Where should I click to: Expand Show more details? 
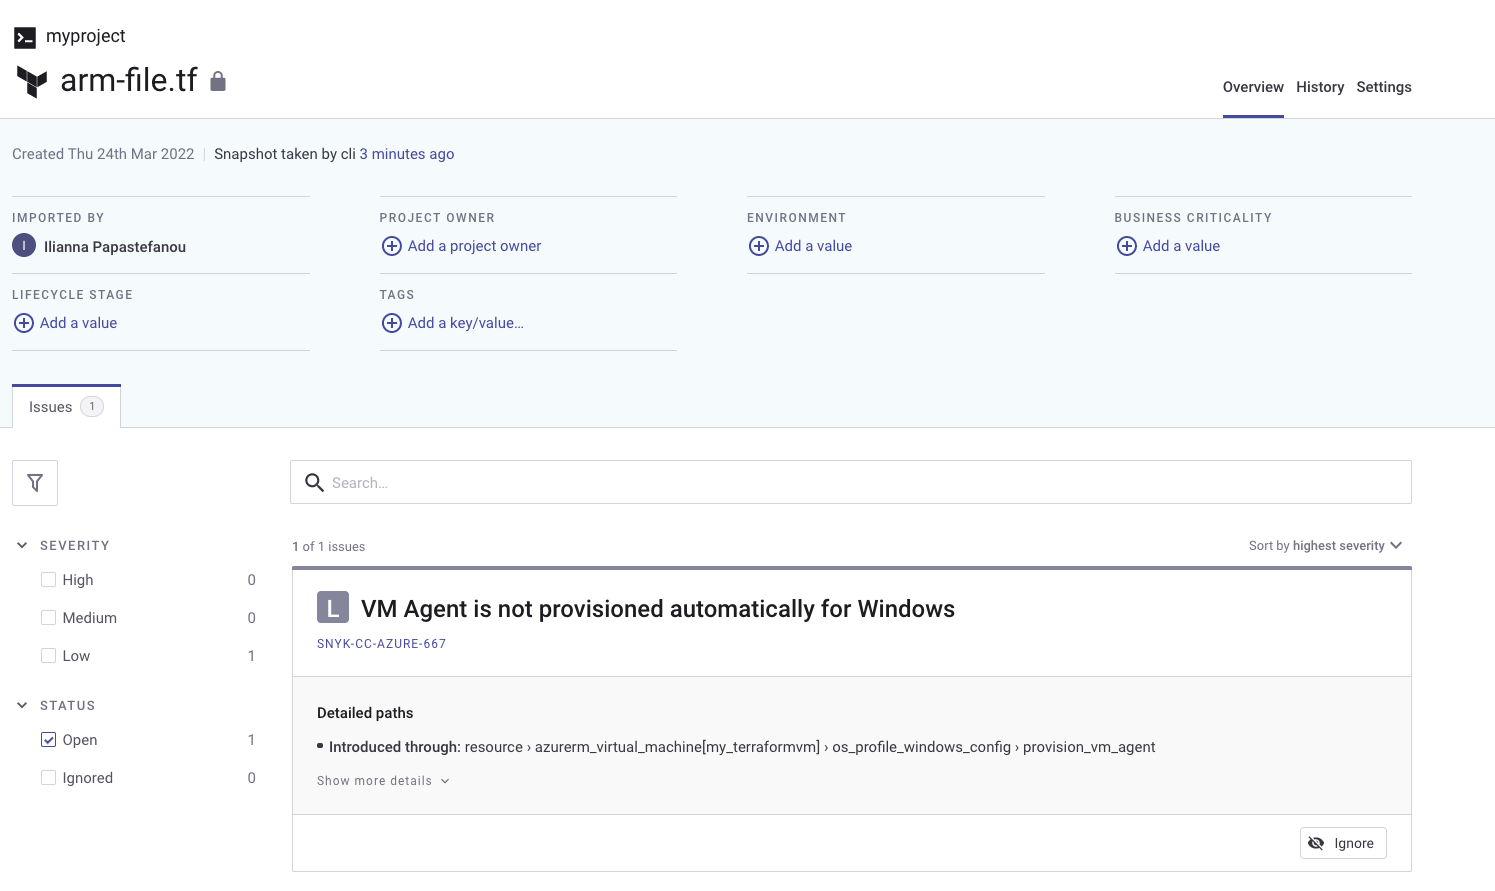[383, 781]
